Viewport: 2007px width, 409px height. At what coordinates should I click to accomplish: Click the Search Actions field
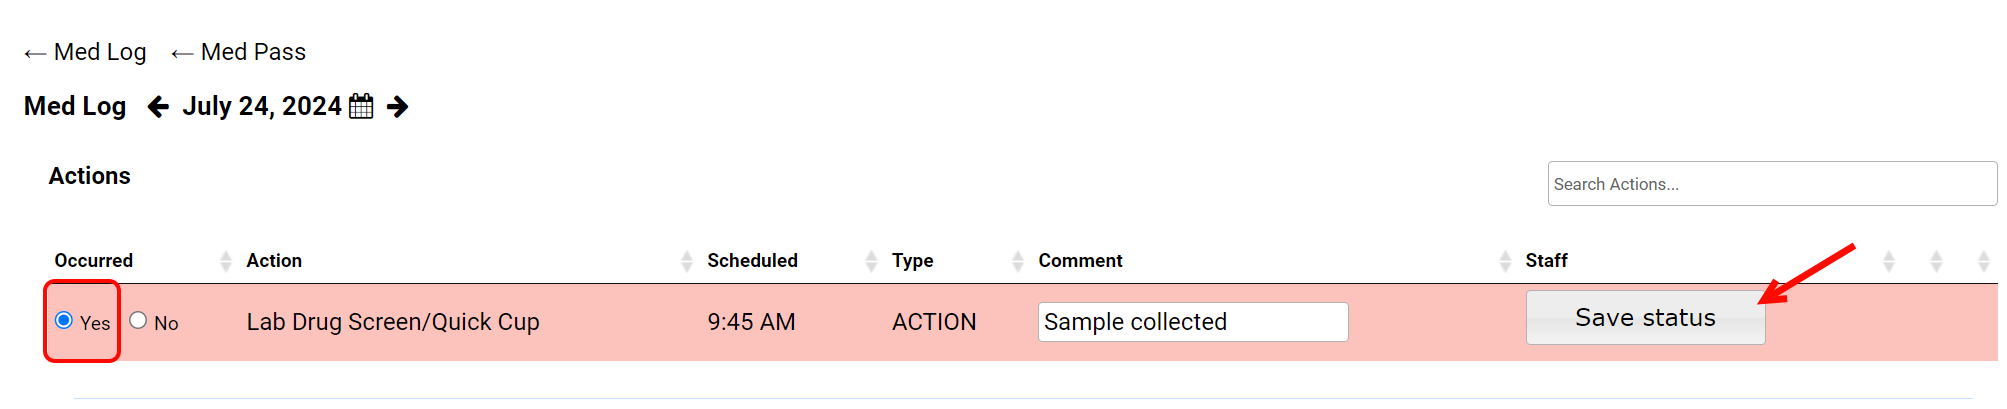1772,184
